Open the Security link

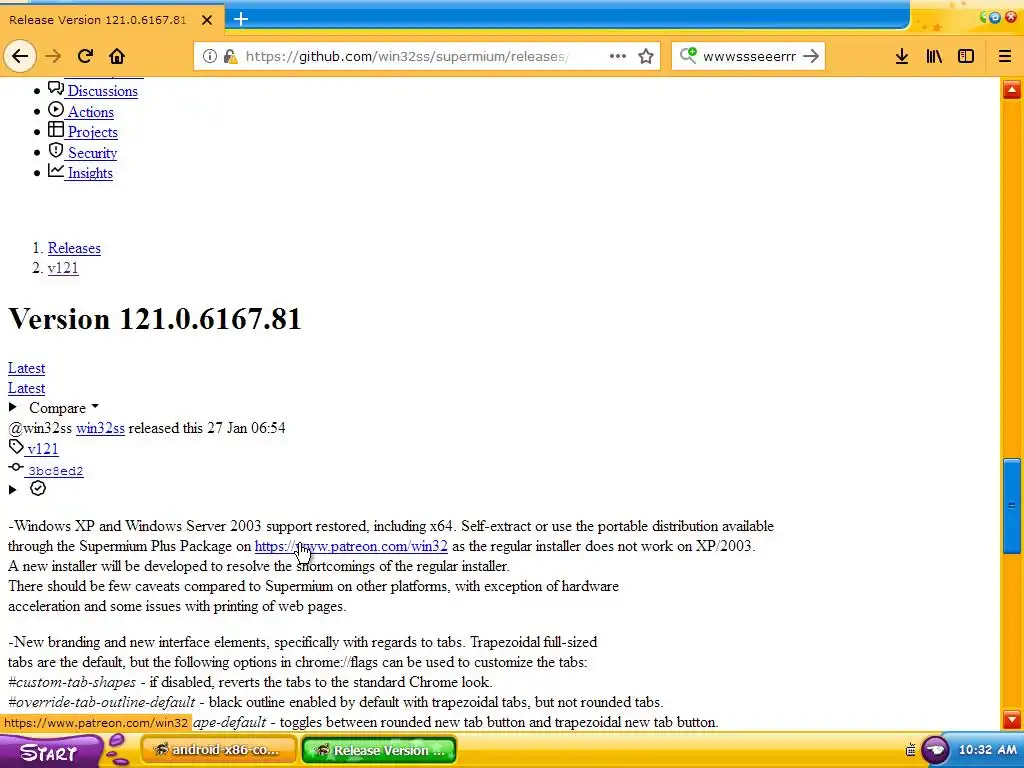93,153
